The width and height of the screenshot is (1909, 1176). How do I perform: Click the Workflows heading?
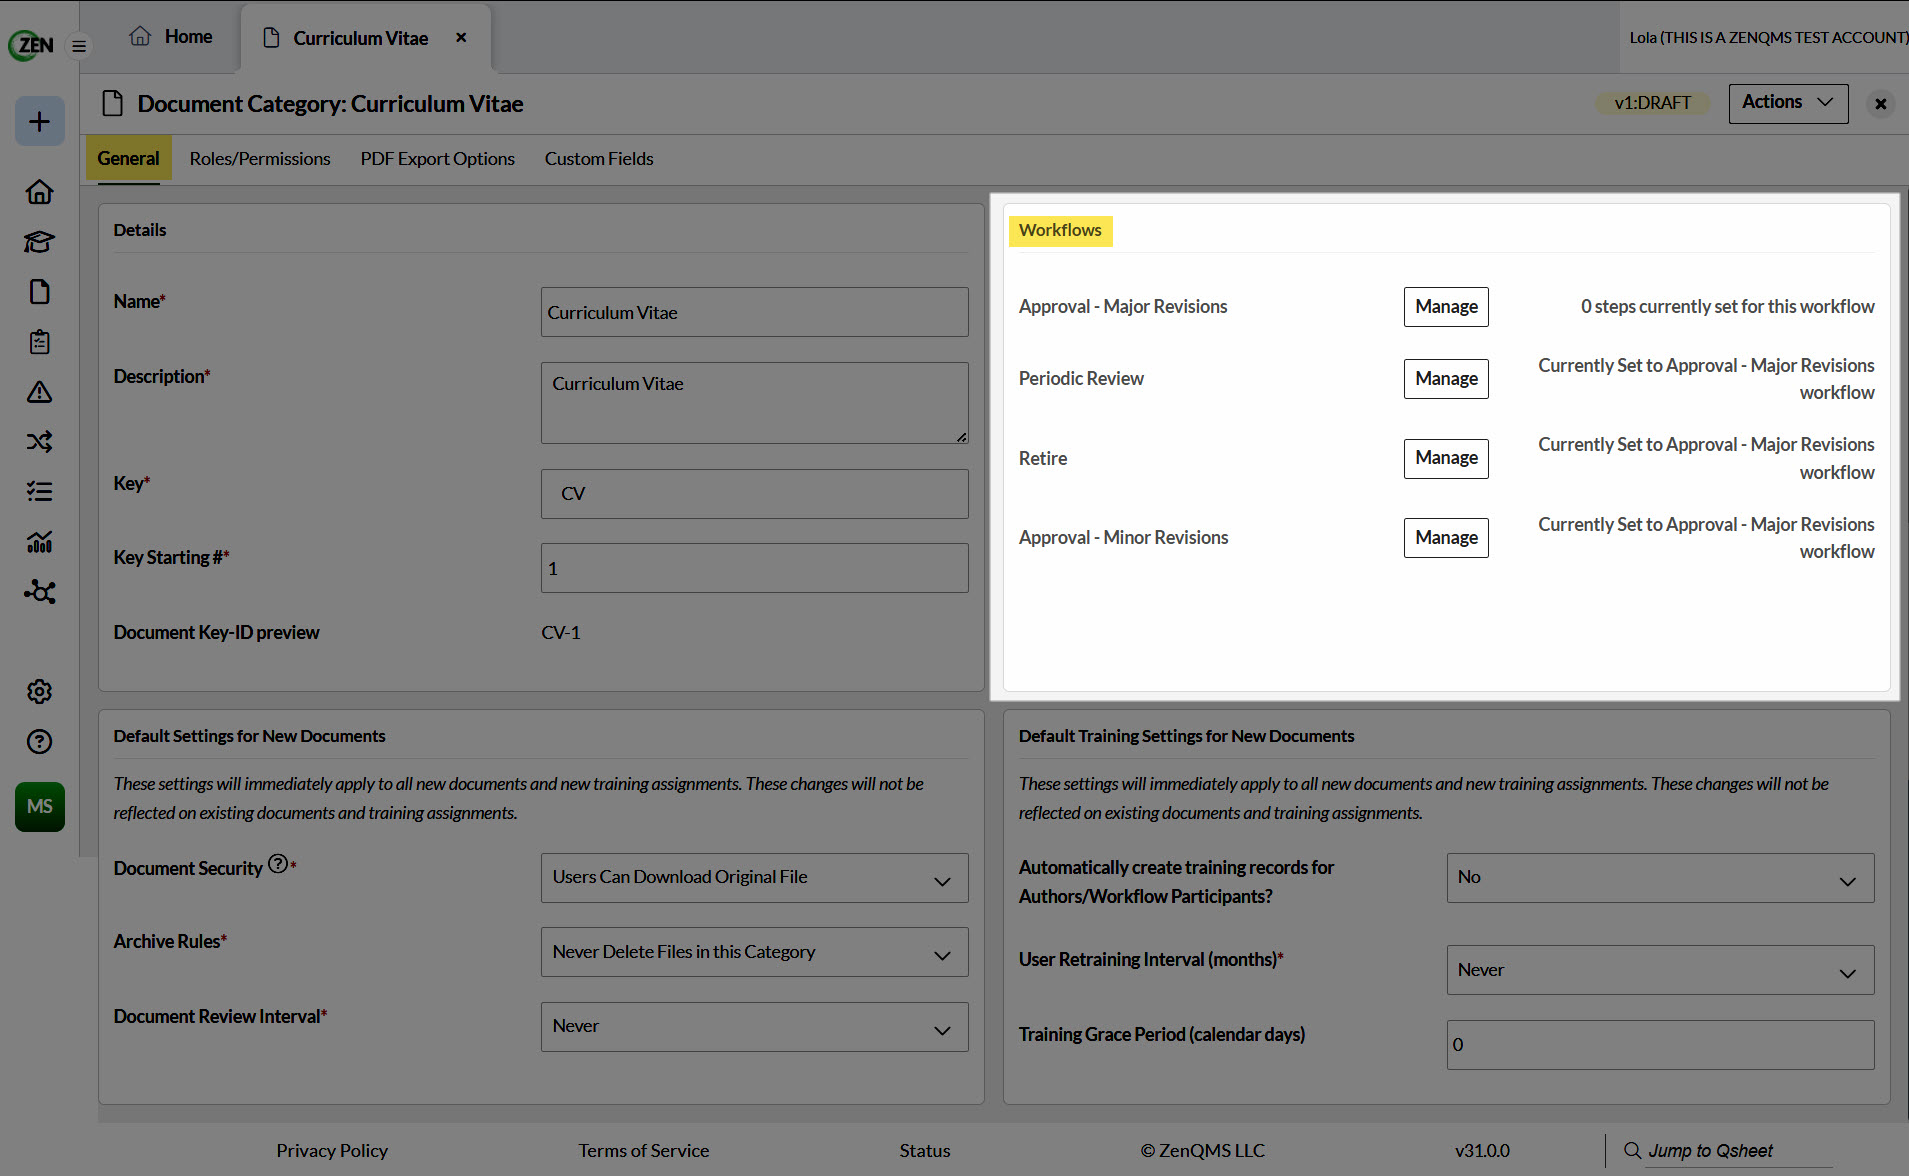coord(1060,230)
